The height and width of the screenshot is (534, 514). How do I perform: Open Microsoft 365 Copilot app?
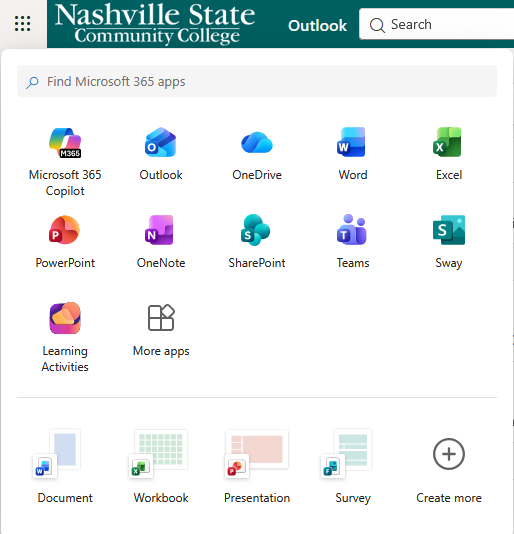tap(65, 162)
